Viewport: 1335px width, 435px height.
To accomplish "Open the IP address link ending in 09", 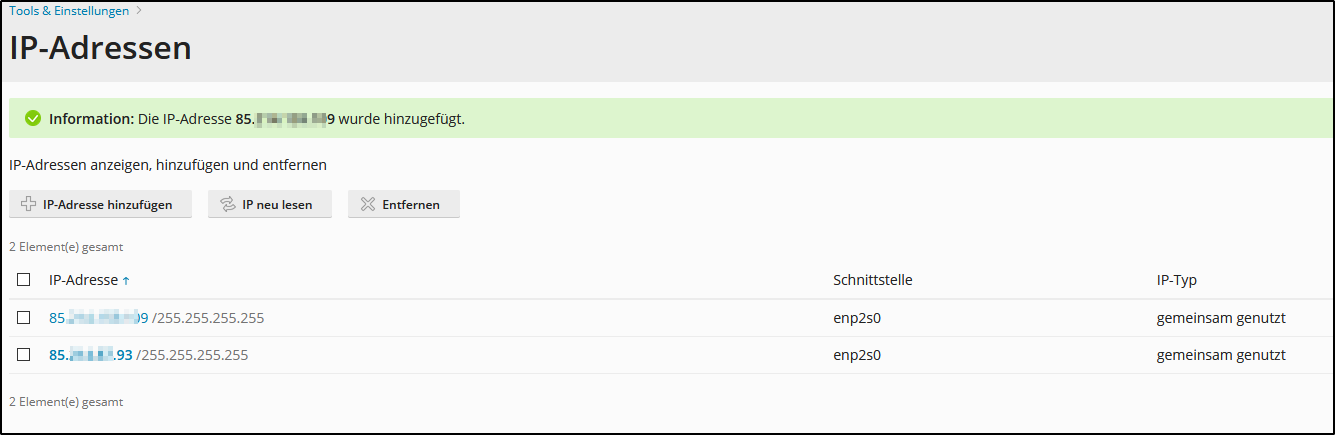I will click(x=98, y=318).
